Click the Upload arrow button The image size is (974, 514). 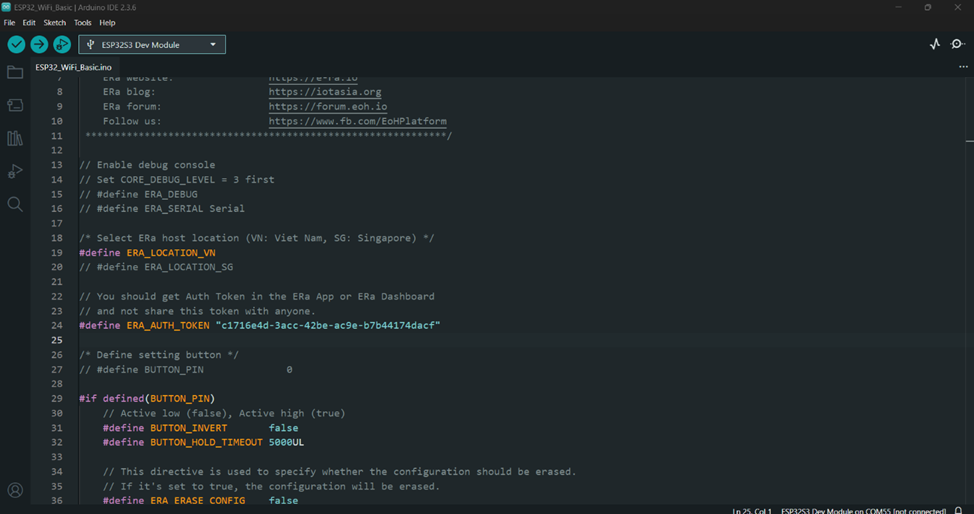(39, 44)
